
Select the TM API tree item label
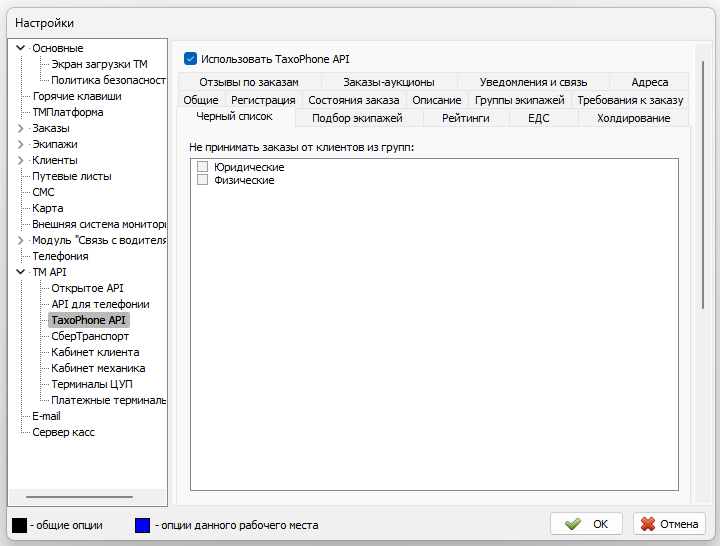49,272
